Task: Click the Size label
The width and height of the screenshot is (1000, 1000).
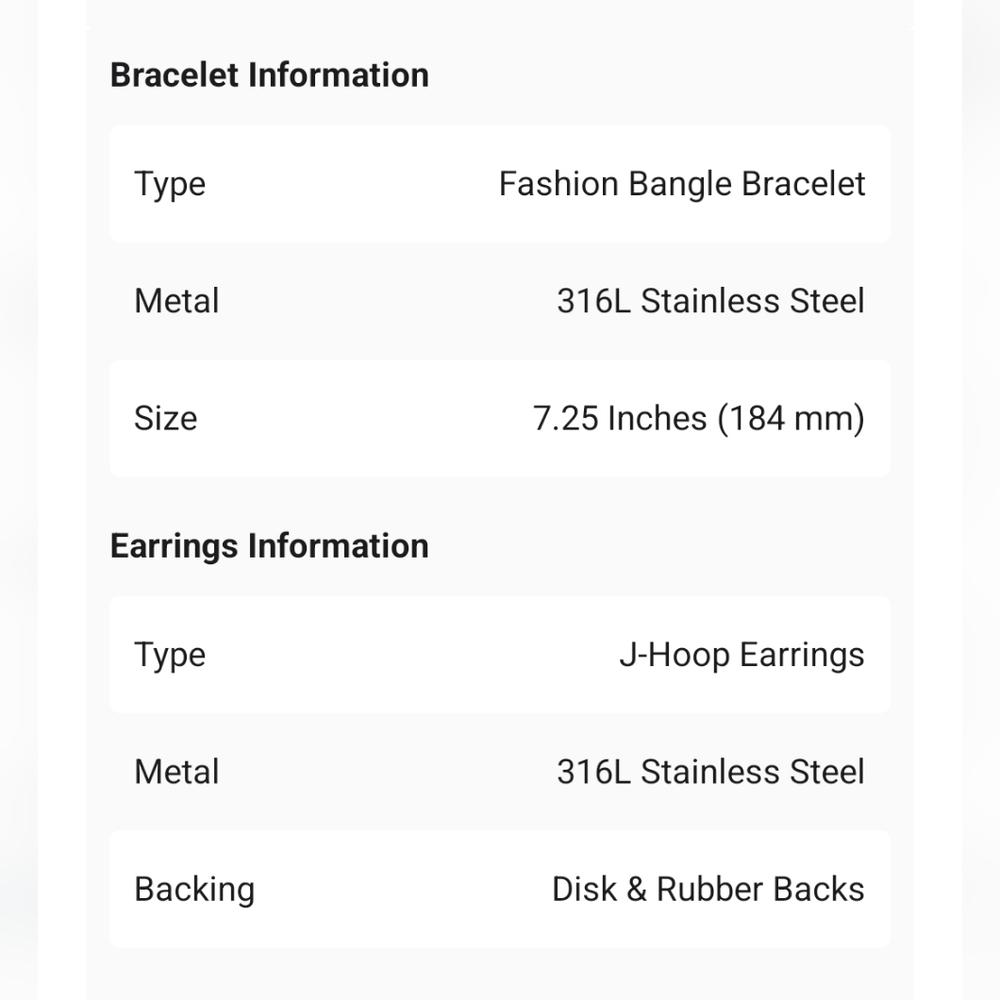Action: (x=166, y=418)
